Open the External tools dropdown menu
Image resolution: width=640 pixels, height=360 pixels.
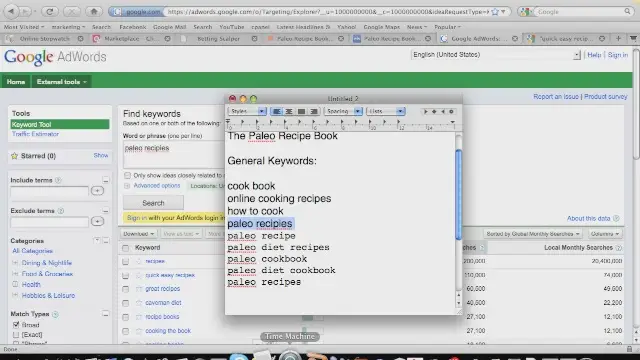pyautogui.click(x=62, y=82)
